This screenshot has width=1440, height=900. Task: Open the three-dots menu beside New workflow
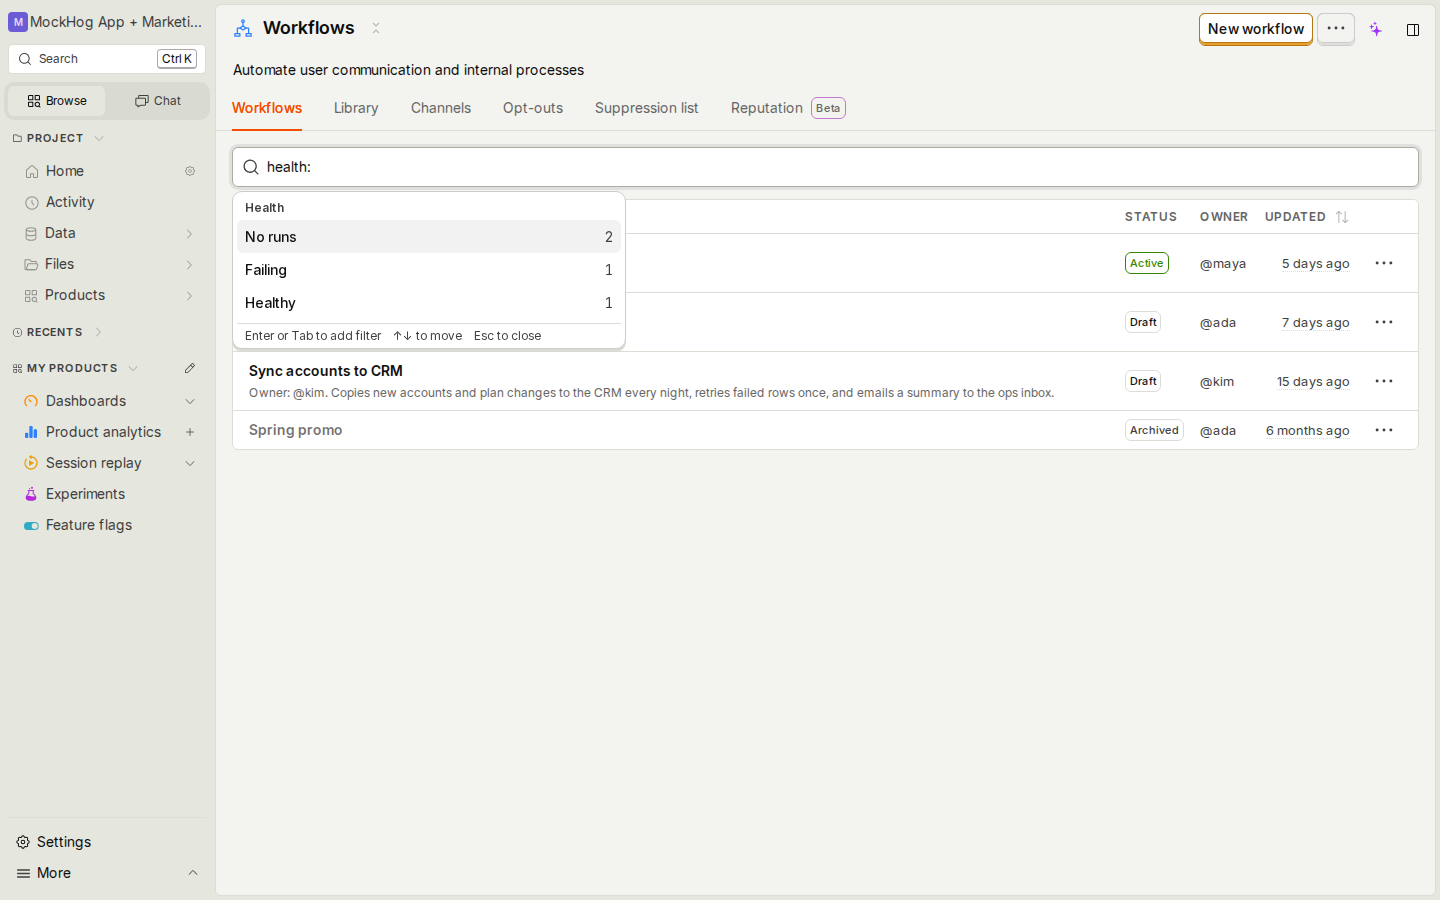point(1336,28)
